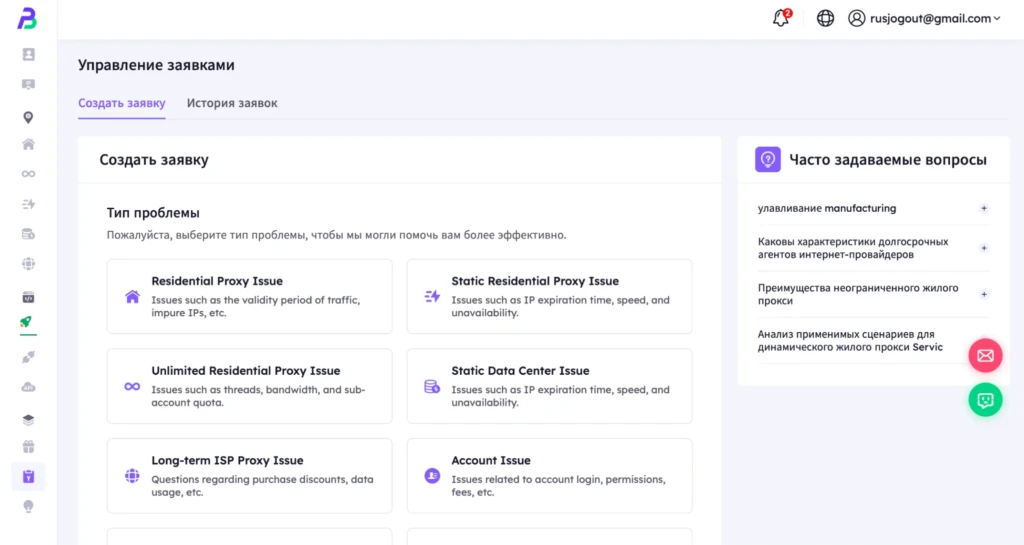Select the gray globe icon in sidebar
1024x545 pixels.
click(28, 264)
